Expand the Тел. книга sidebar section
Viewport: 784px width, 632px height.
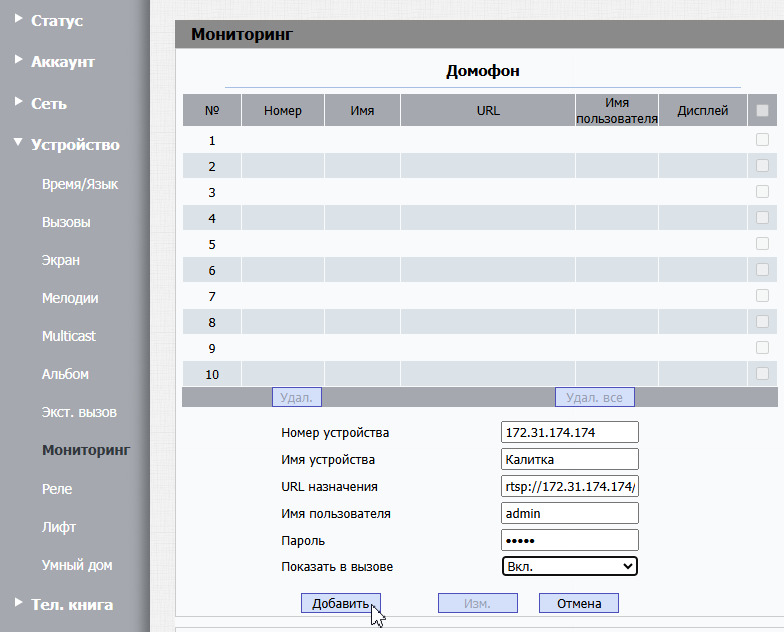click(71, 604)
